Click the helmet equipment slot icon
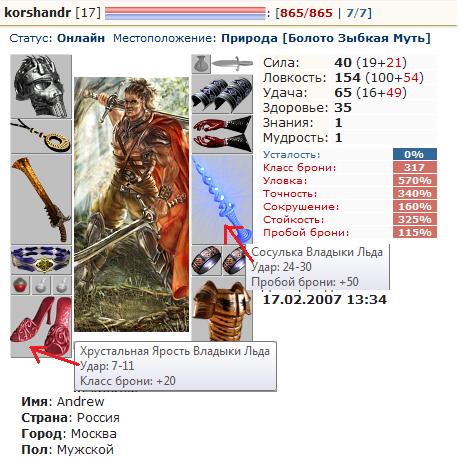The image size is (460, 459). pos(41,86)
